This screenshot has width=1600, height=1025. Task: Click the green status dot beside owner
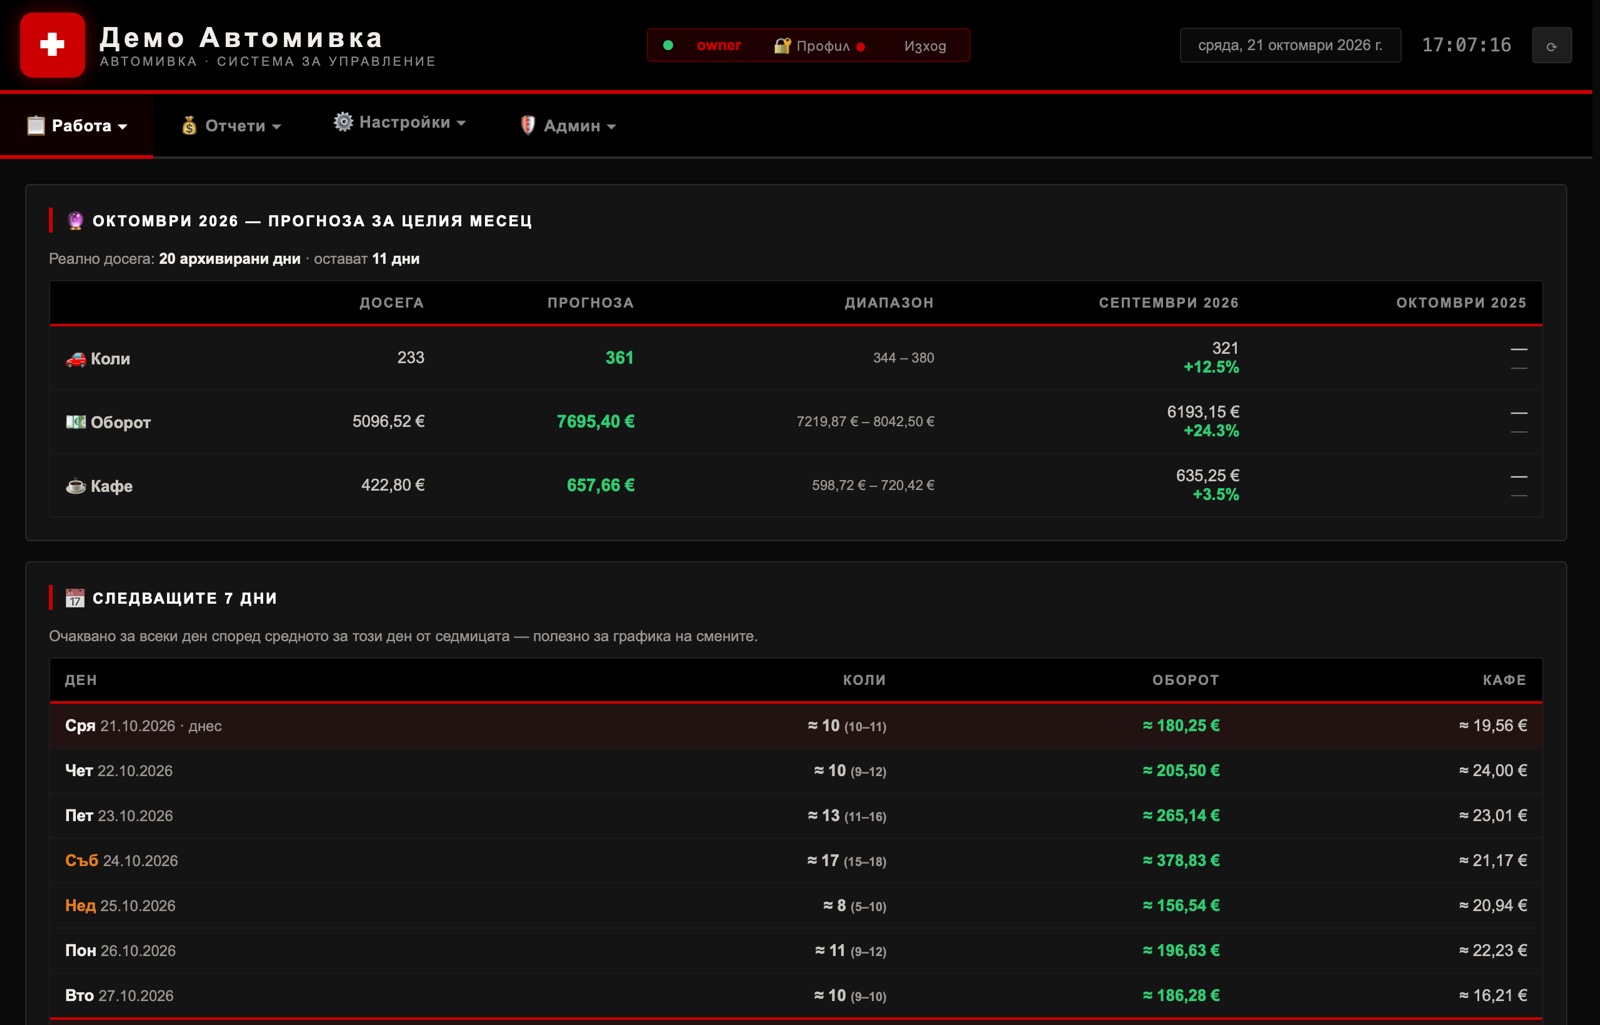(x=668, y=46)
